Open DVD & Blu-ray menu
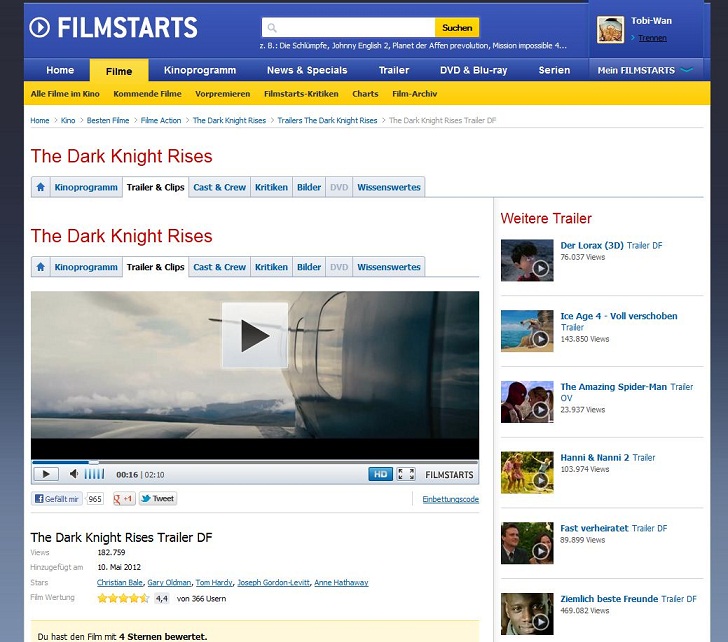Image resolution: width=728 pixels, height=642 pixels. tap(474, 70)
